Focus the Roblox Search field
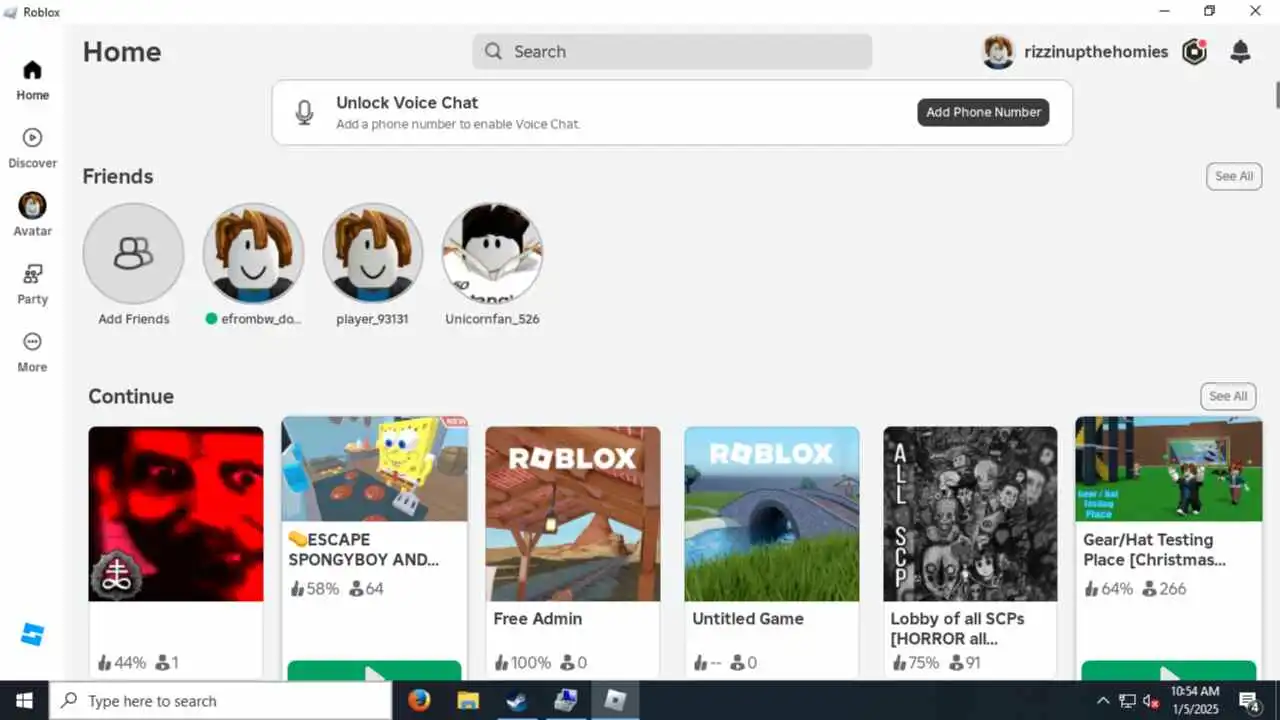Image resolution: width=1280 pixels, height=720 pixels. click(x=672, y=52)
